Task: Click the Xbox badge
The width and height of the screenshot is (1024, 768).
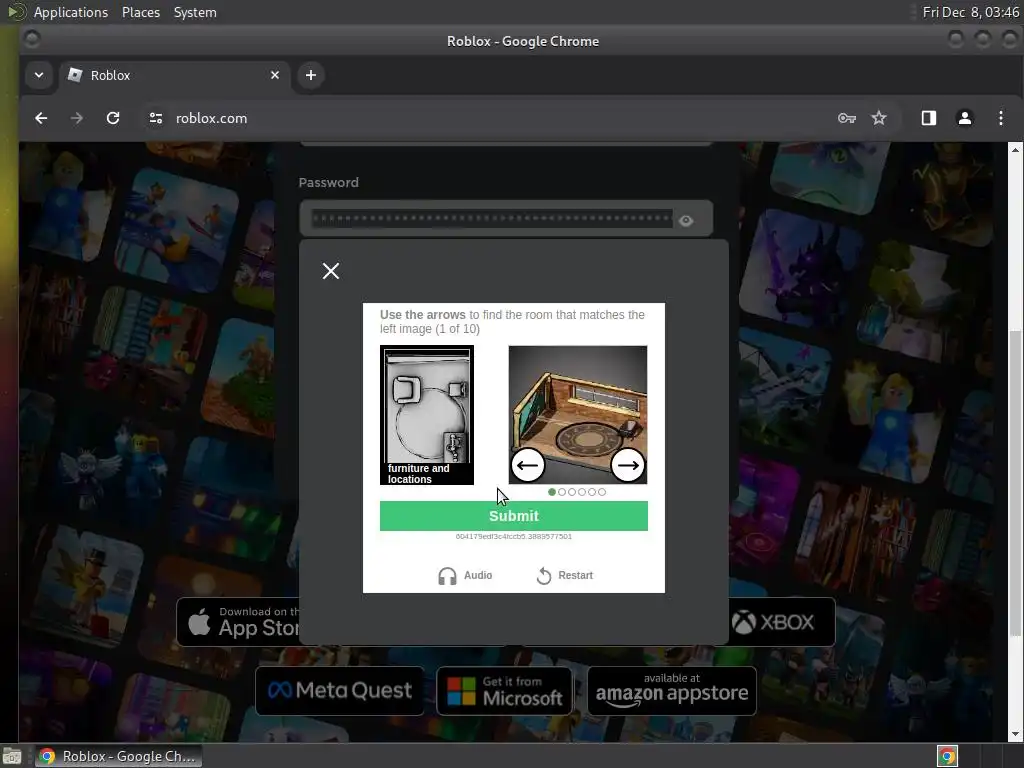Action: [782, 622]
